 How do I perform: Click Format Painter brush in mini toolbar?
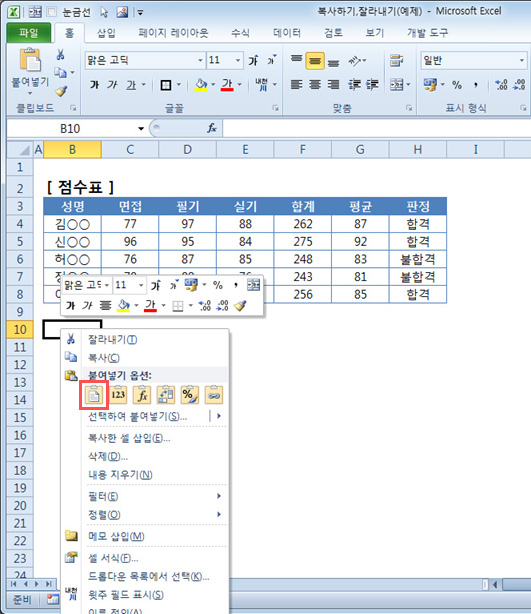240,305
